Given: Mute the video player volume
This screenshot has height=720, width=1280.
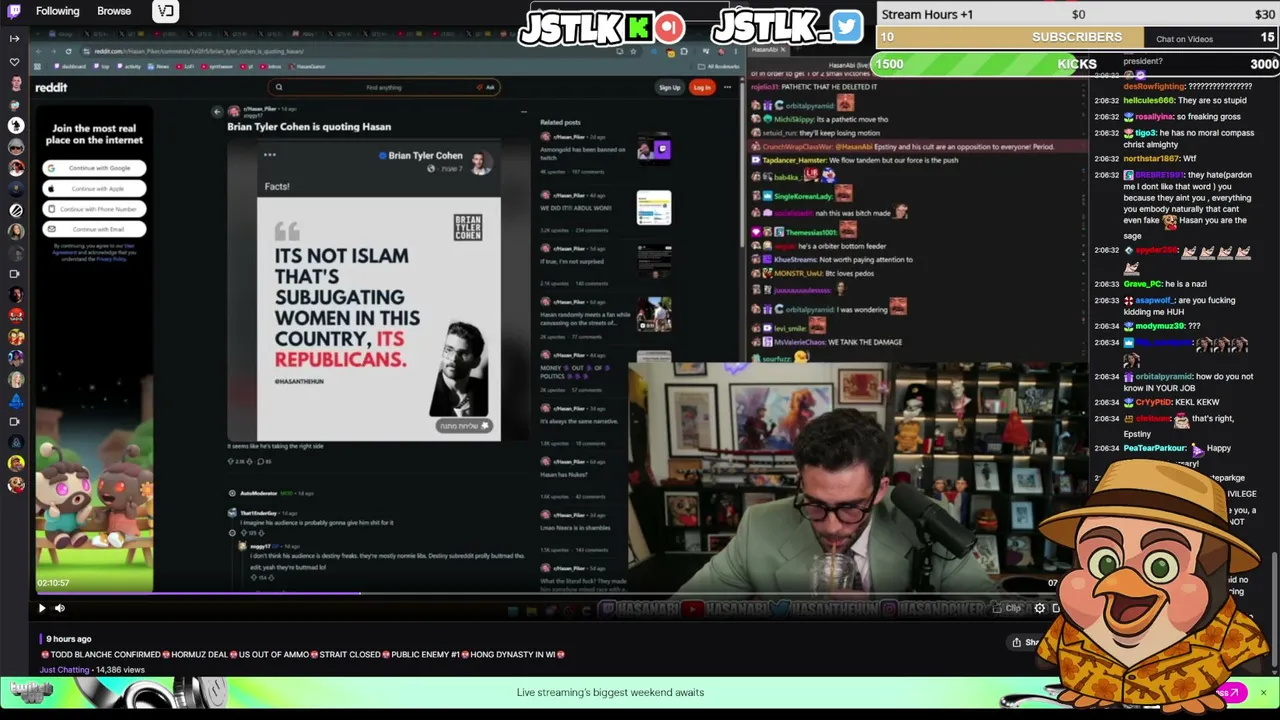Looking at the screenshot, I should point(60,608).
